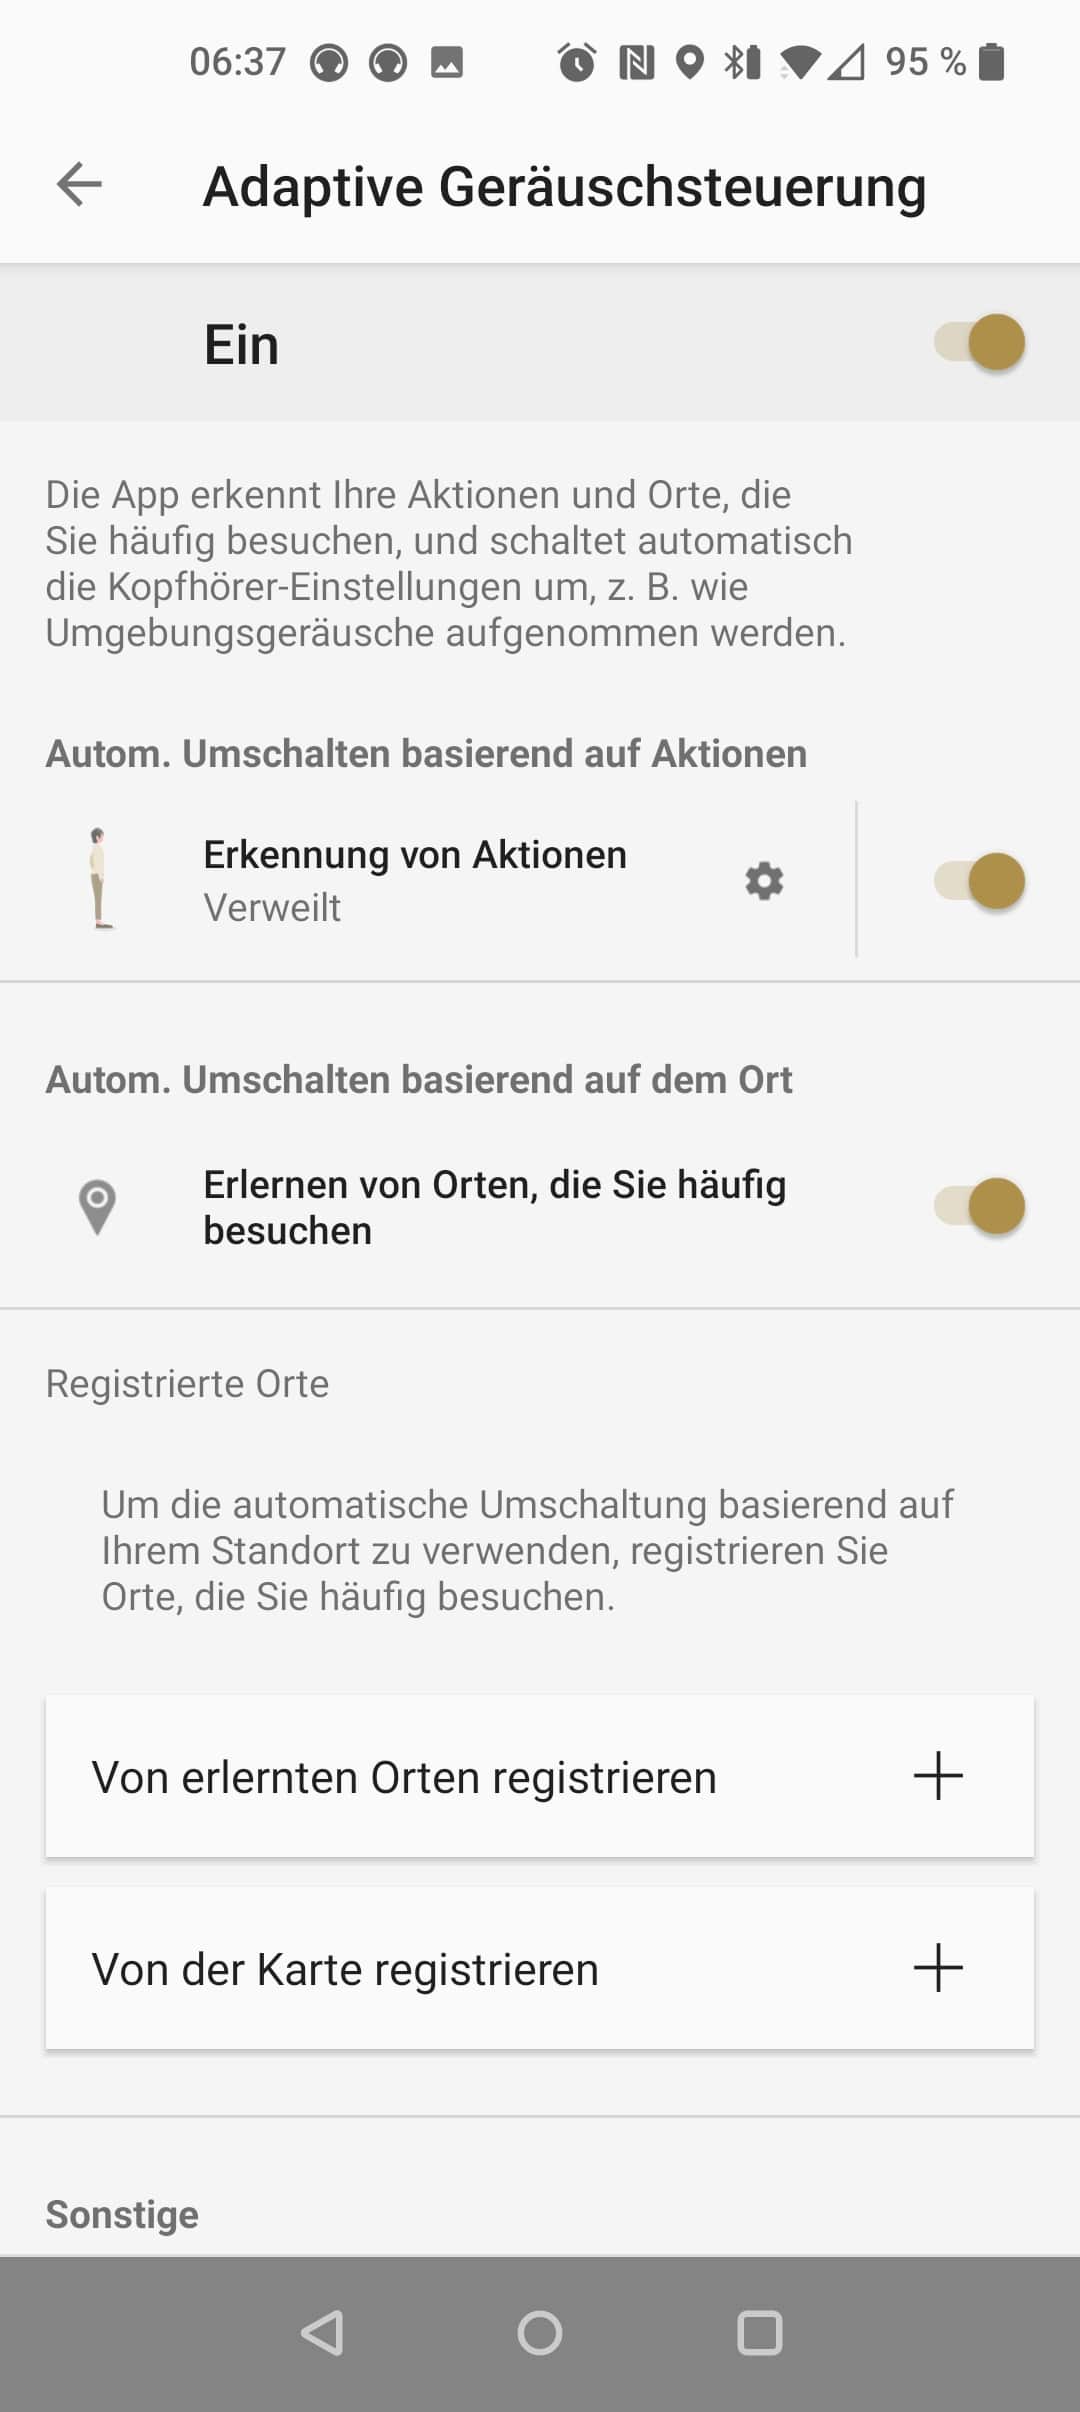The width and height of the screenshot is (1080, 2412).
Task: Tap plus icon for learned places
Action: pyautogui.click(x=937, y=1776)
